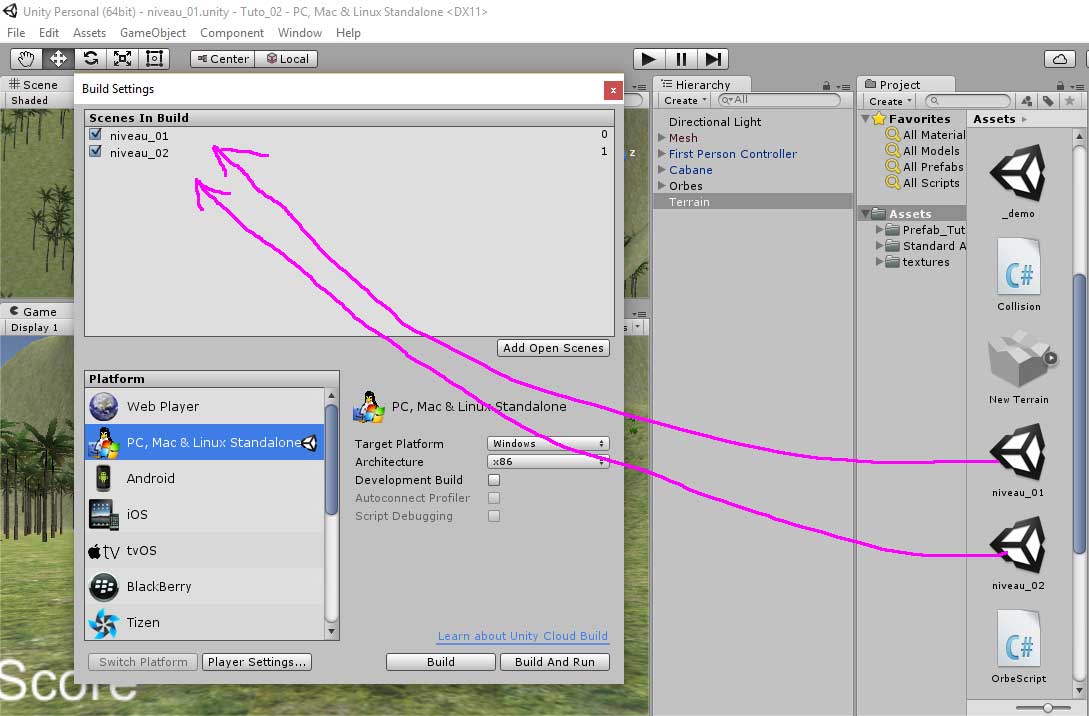The width and height of the screenshot is (1089, 716).
Task: Open the Learn about Unity Cloud Build link
Action: tap(522, 636)
